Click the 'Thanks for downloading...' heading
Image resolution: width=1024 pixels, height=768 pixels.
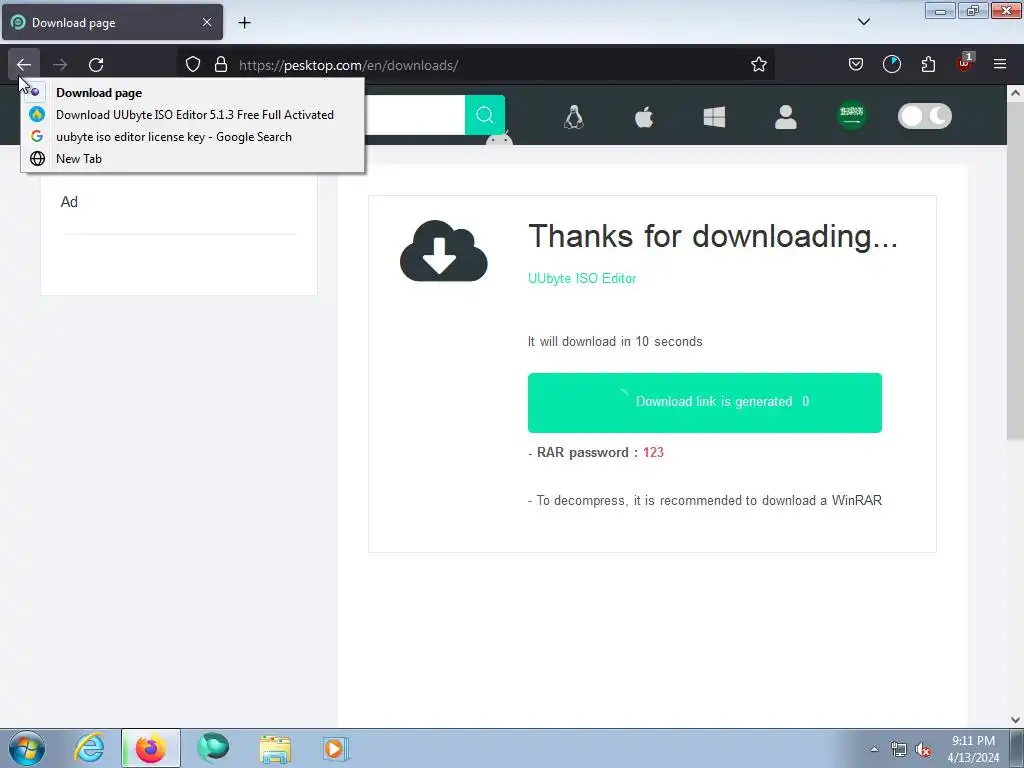click(712, 236)
